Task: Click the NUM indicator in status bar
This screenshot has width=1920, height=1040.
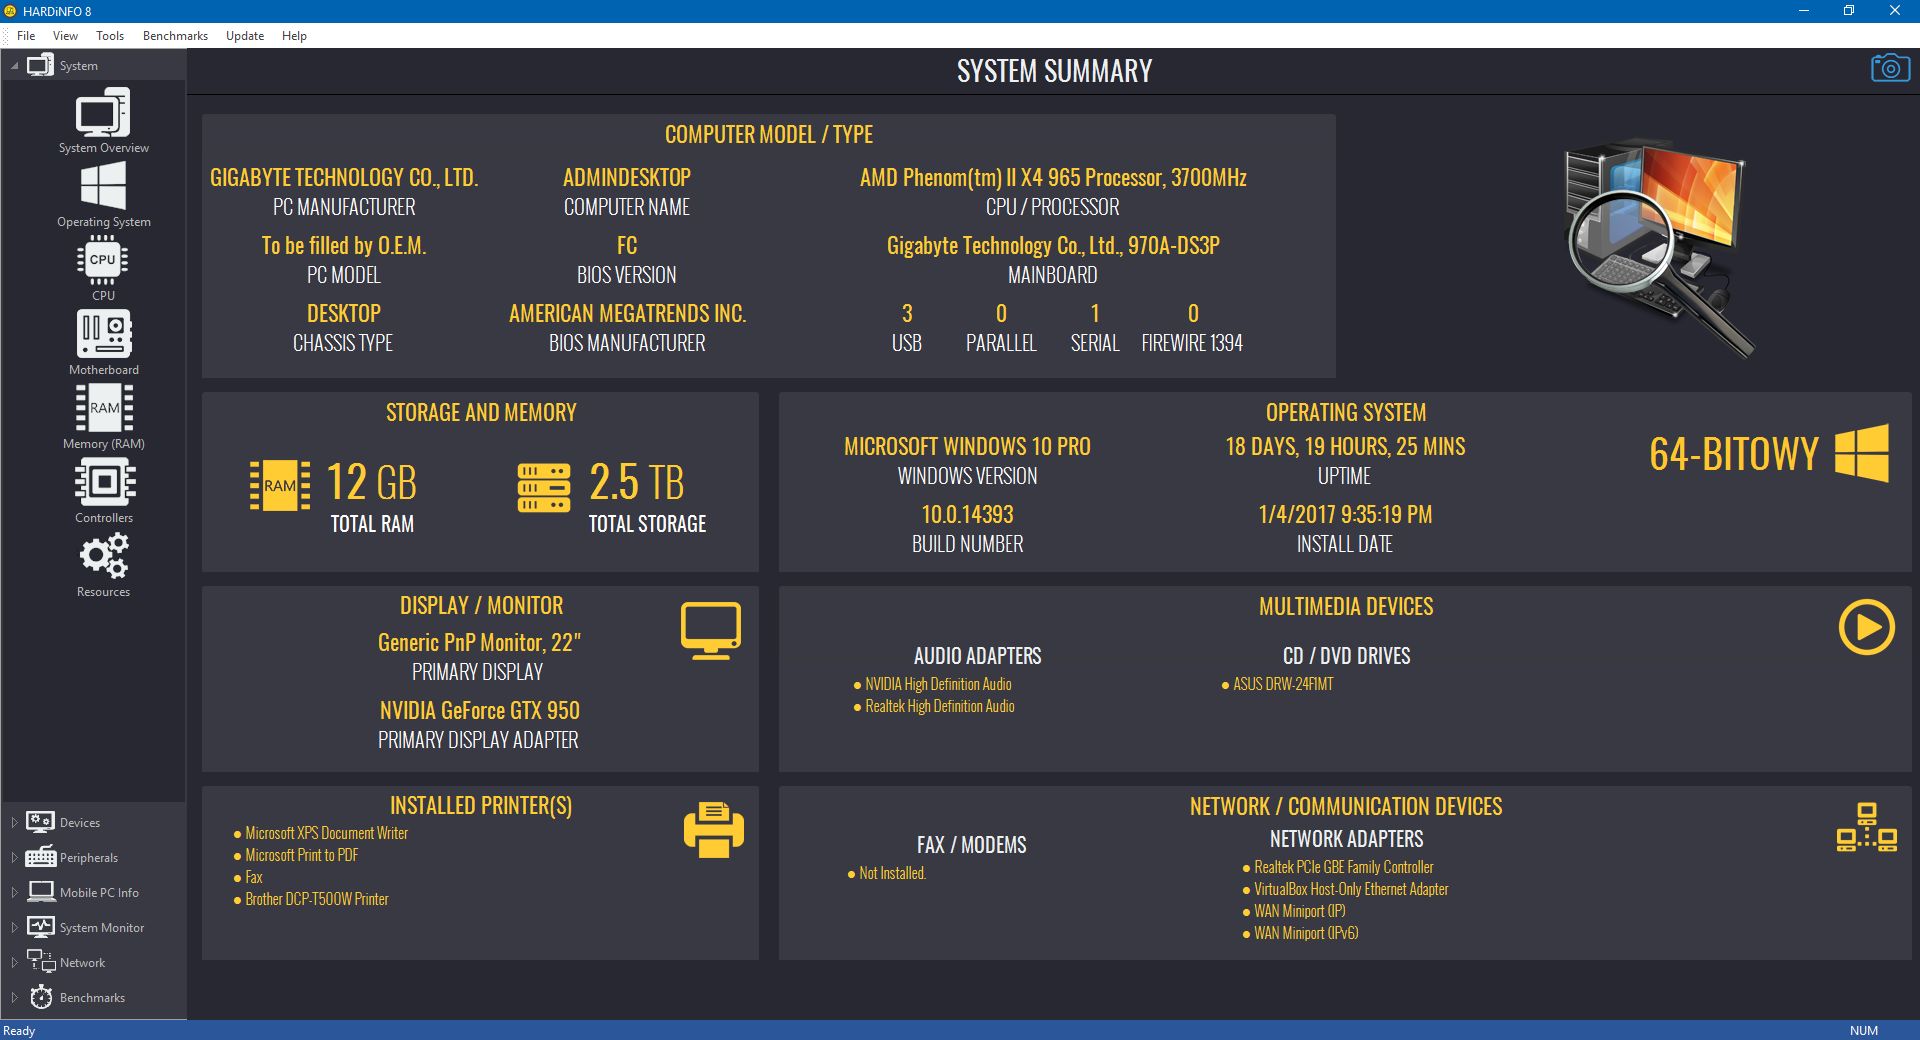Action: click(1864, 1031)
